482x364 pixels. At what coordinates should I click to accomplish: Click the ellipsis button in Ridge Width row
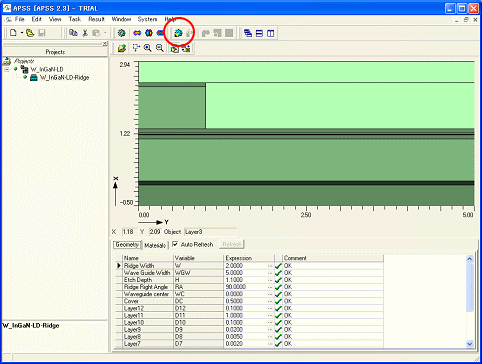click(270, 266)
